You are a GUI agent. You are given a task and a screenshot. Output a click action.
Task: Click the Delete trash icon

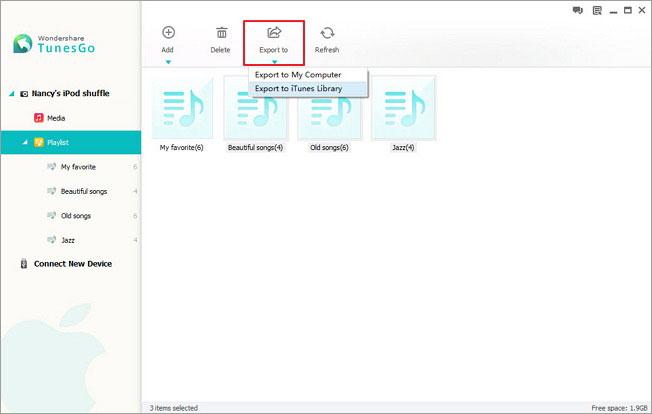(220, 32)
